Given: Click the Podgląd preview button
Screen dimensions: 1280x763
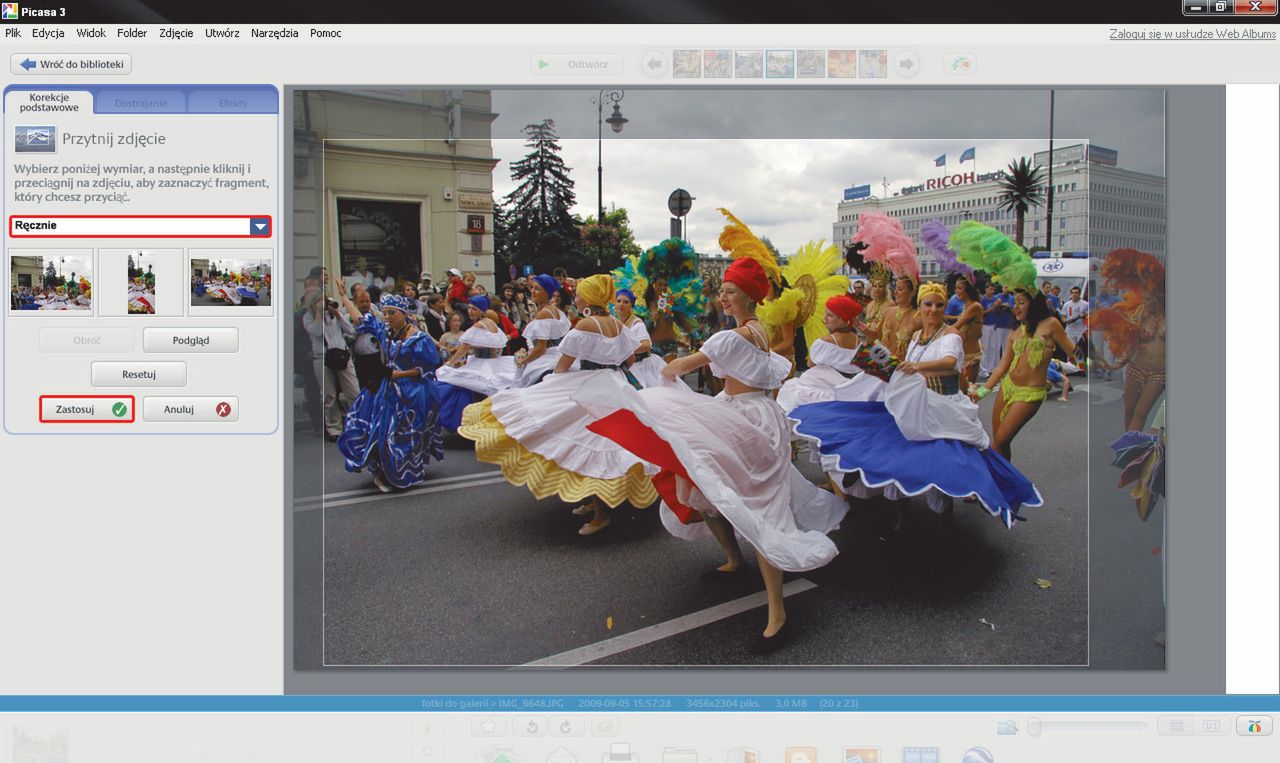Looking at the screenshot, I should 191,340.
